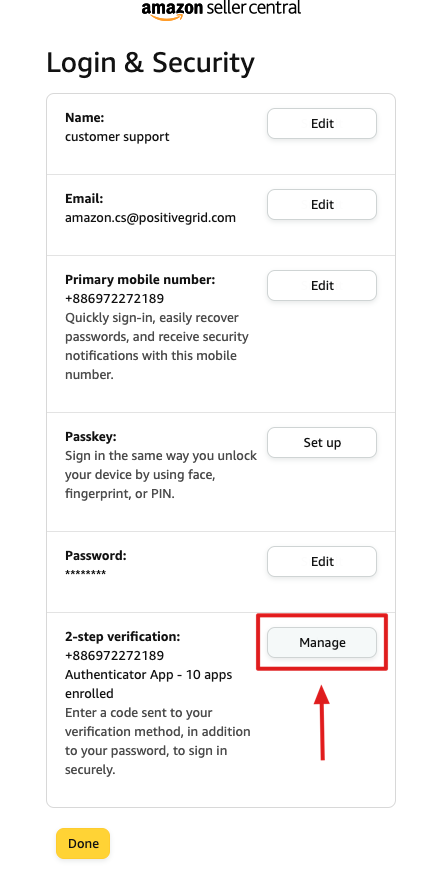Click the masked password asterisks
This screenshot has height=875, width=434.
click(85, 574)
